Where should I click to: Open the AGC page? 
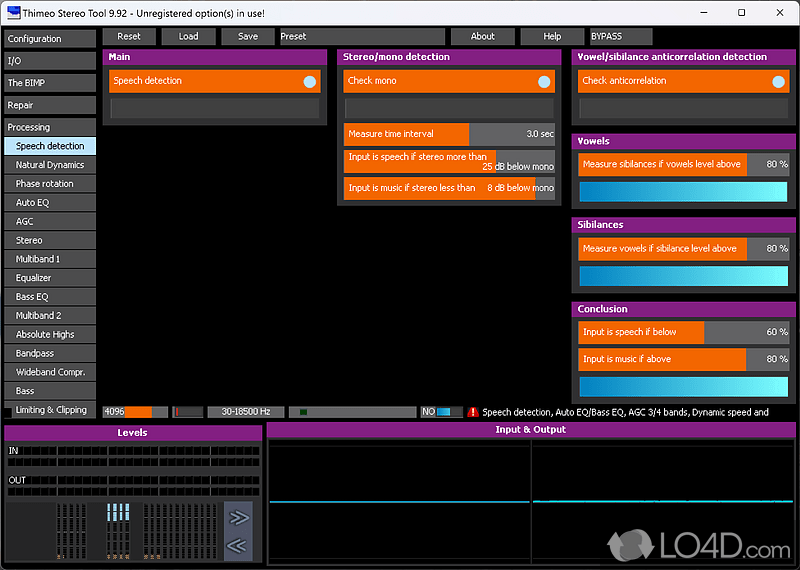50,221
